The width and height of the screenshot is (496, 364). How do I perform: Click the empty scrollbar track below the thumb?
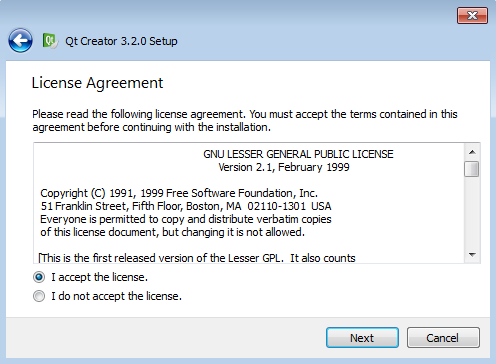pyautogui.click(x=472, y=212)
